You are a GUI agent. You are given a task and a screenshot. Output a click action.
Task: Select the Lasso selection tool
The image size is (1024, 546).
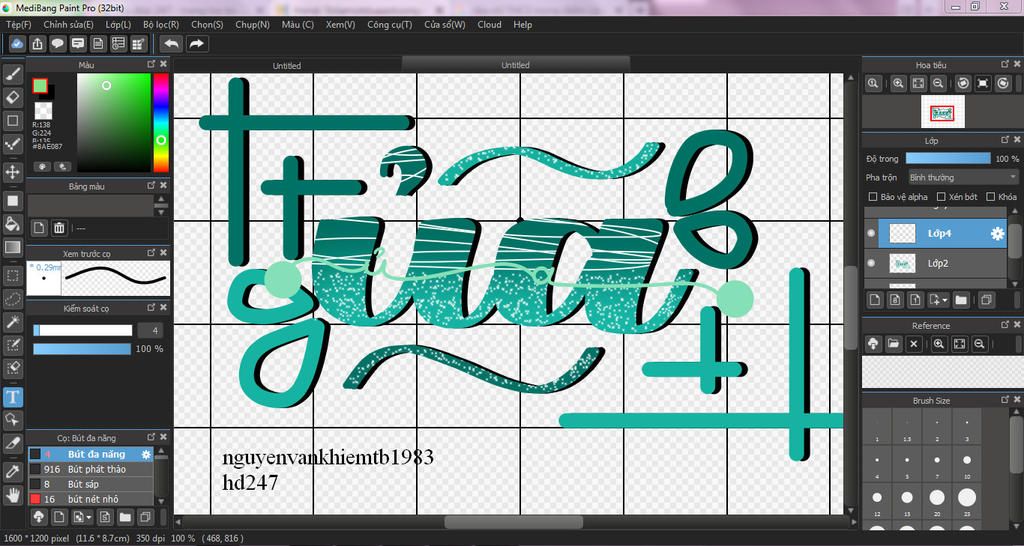click(x=13, y=299)
